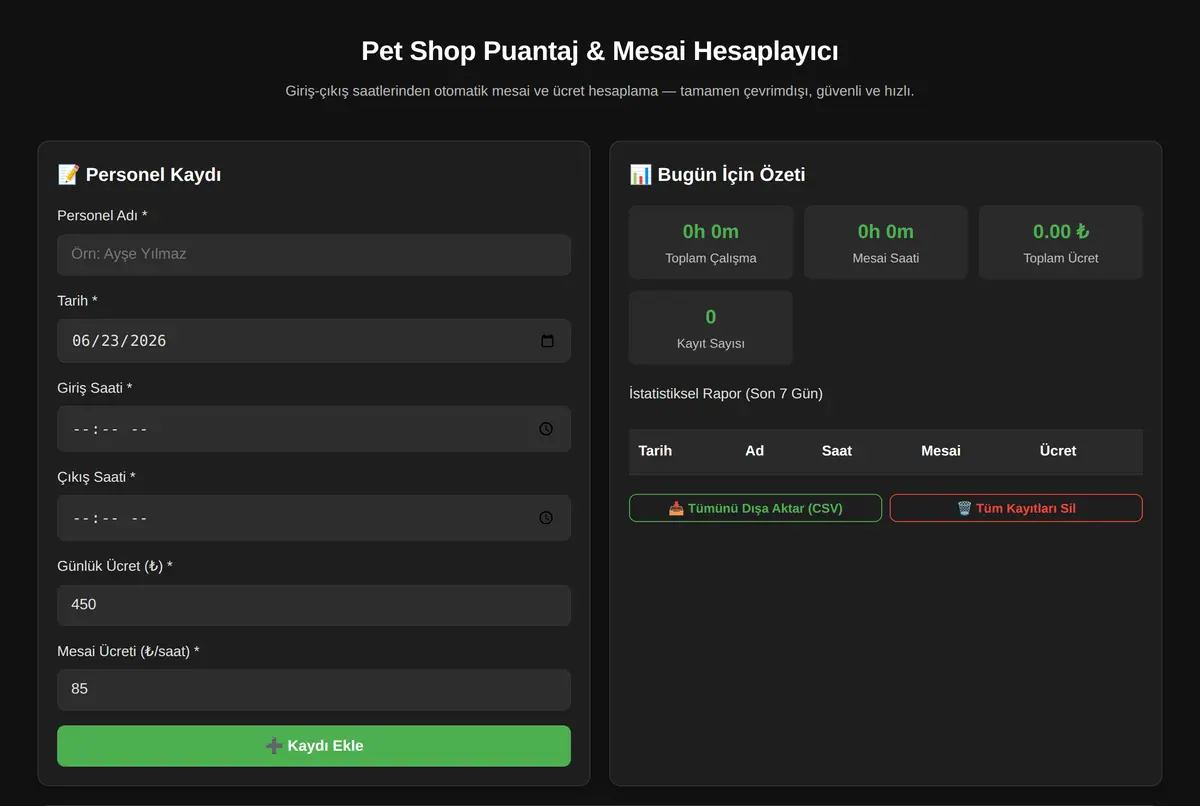Click the Bugün İçin Özeti heading
Screen dimensions: 1200x806
point(717,175)
